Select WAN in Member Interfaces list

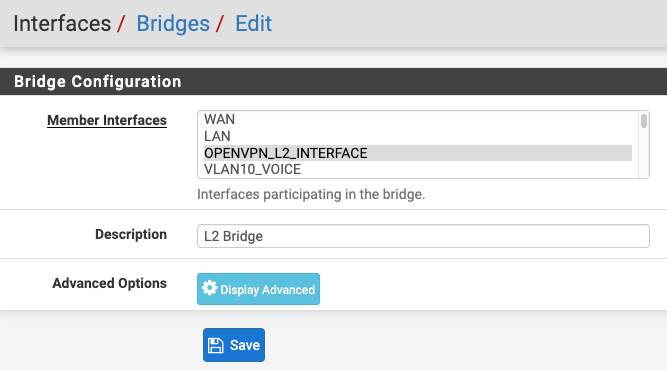418,120
